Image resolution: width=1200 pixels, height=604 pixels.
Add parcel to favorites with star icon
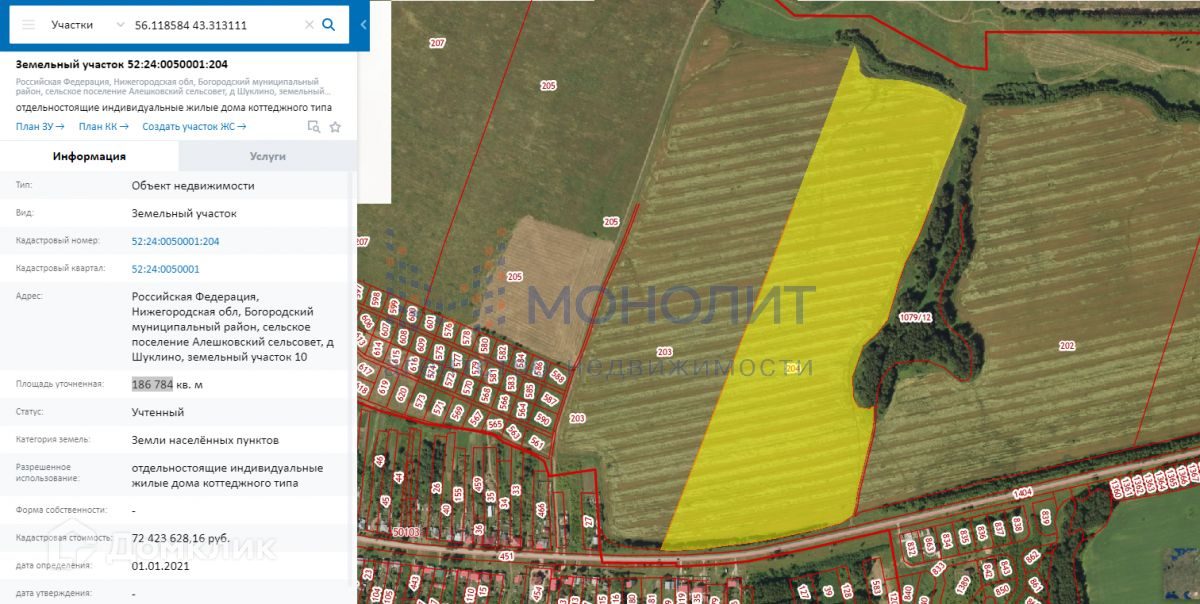335,127
